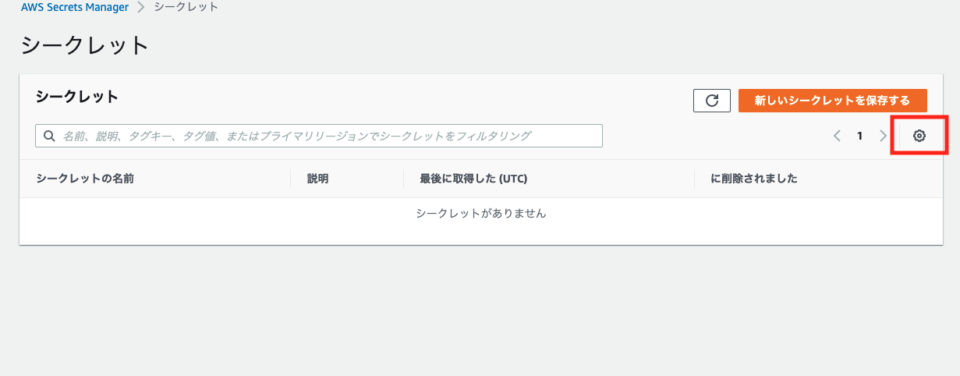Open AWS Secrets Manager breadcrumb link

tap(75, 7)
